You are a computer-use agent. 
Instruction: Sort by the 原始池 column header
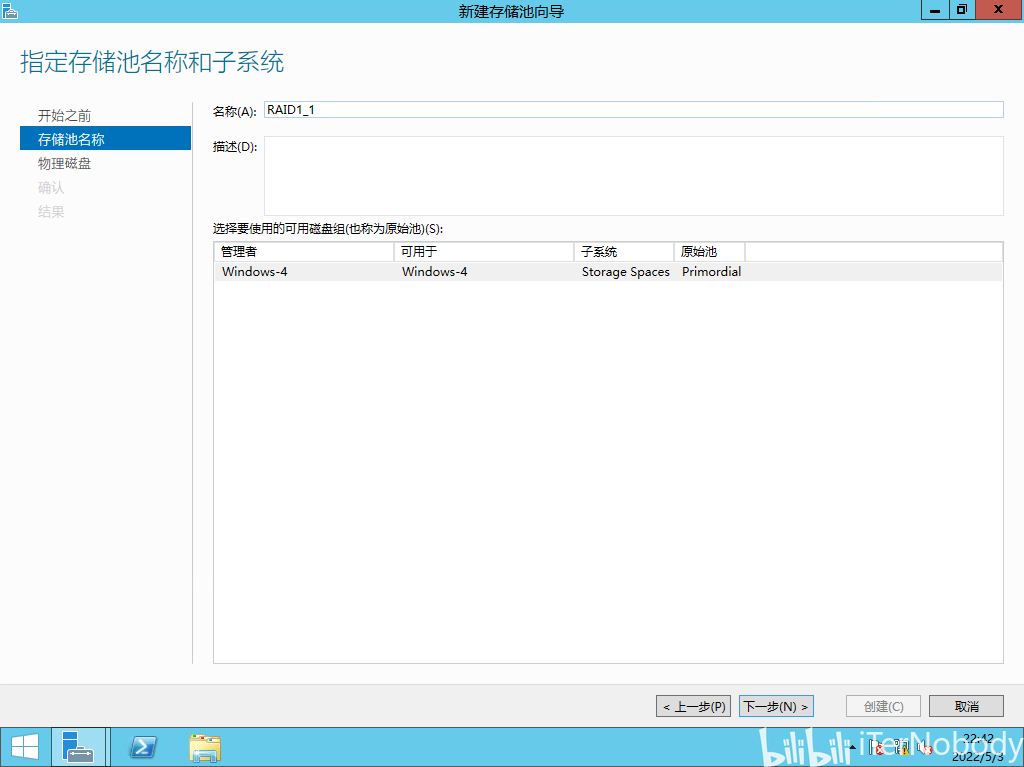[709, 252]
